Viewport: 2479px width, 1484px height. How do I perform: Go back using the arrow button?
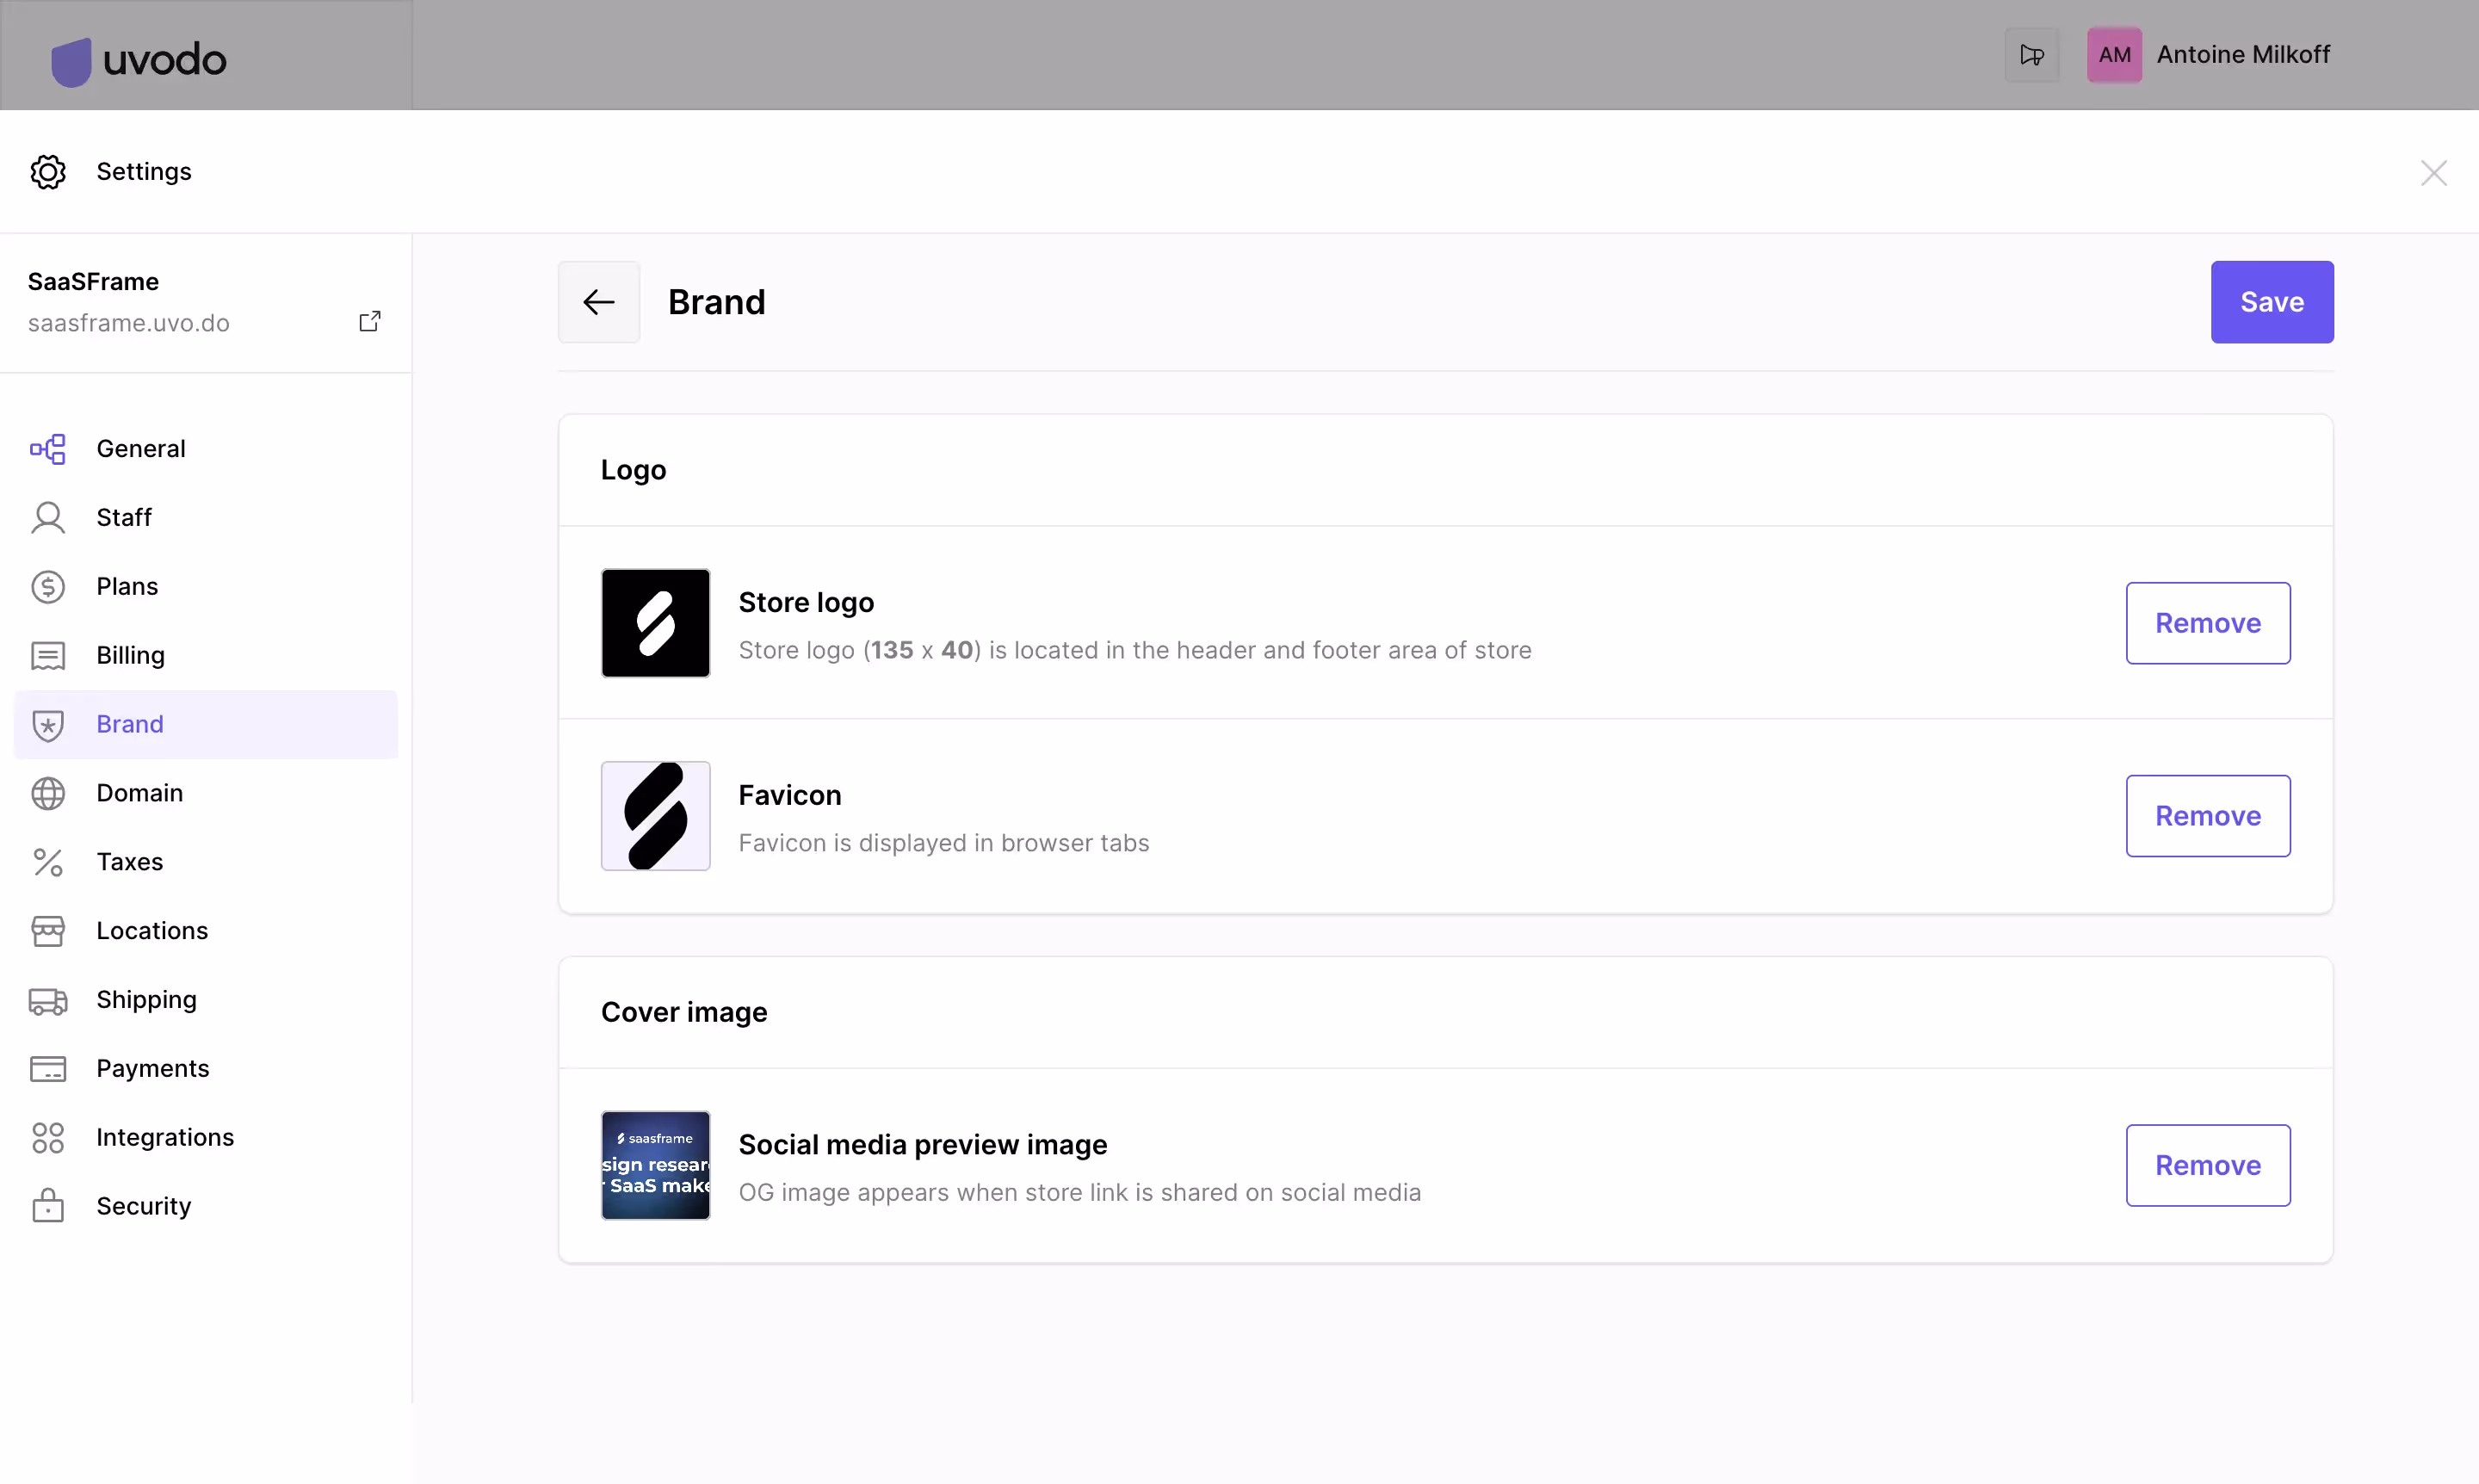click(x=598, y=301)
